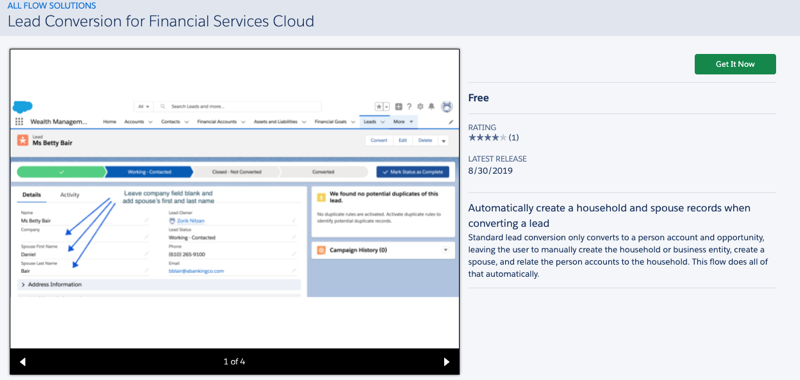Select the Leads navigation tab
The height and width of the screenshot is (380, 800).
coord(370,122)
